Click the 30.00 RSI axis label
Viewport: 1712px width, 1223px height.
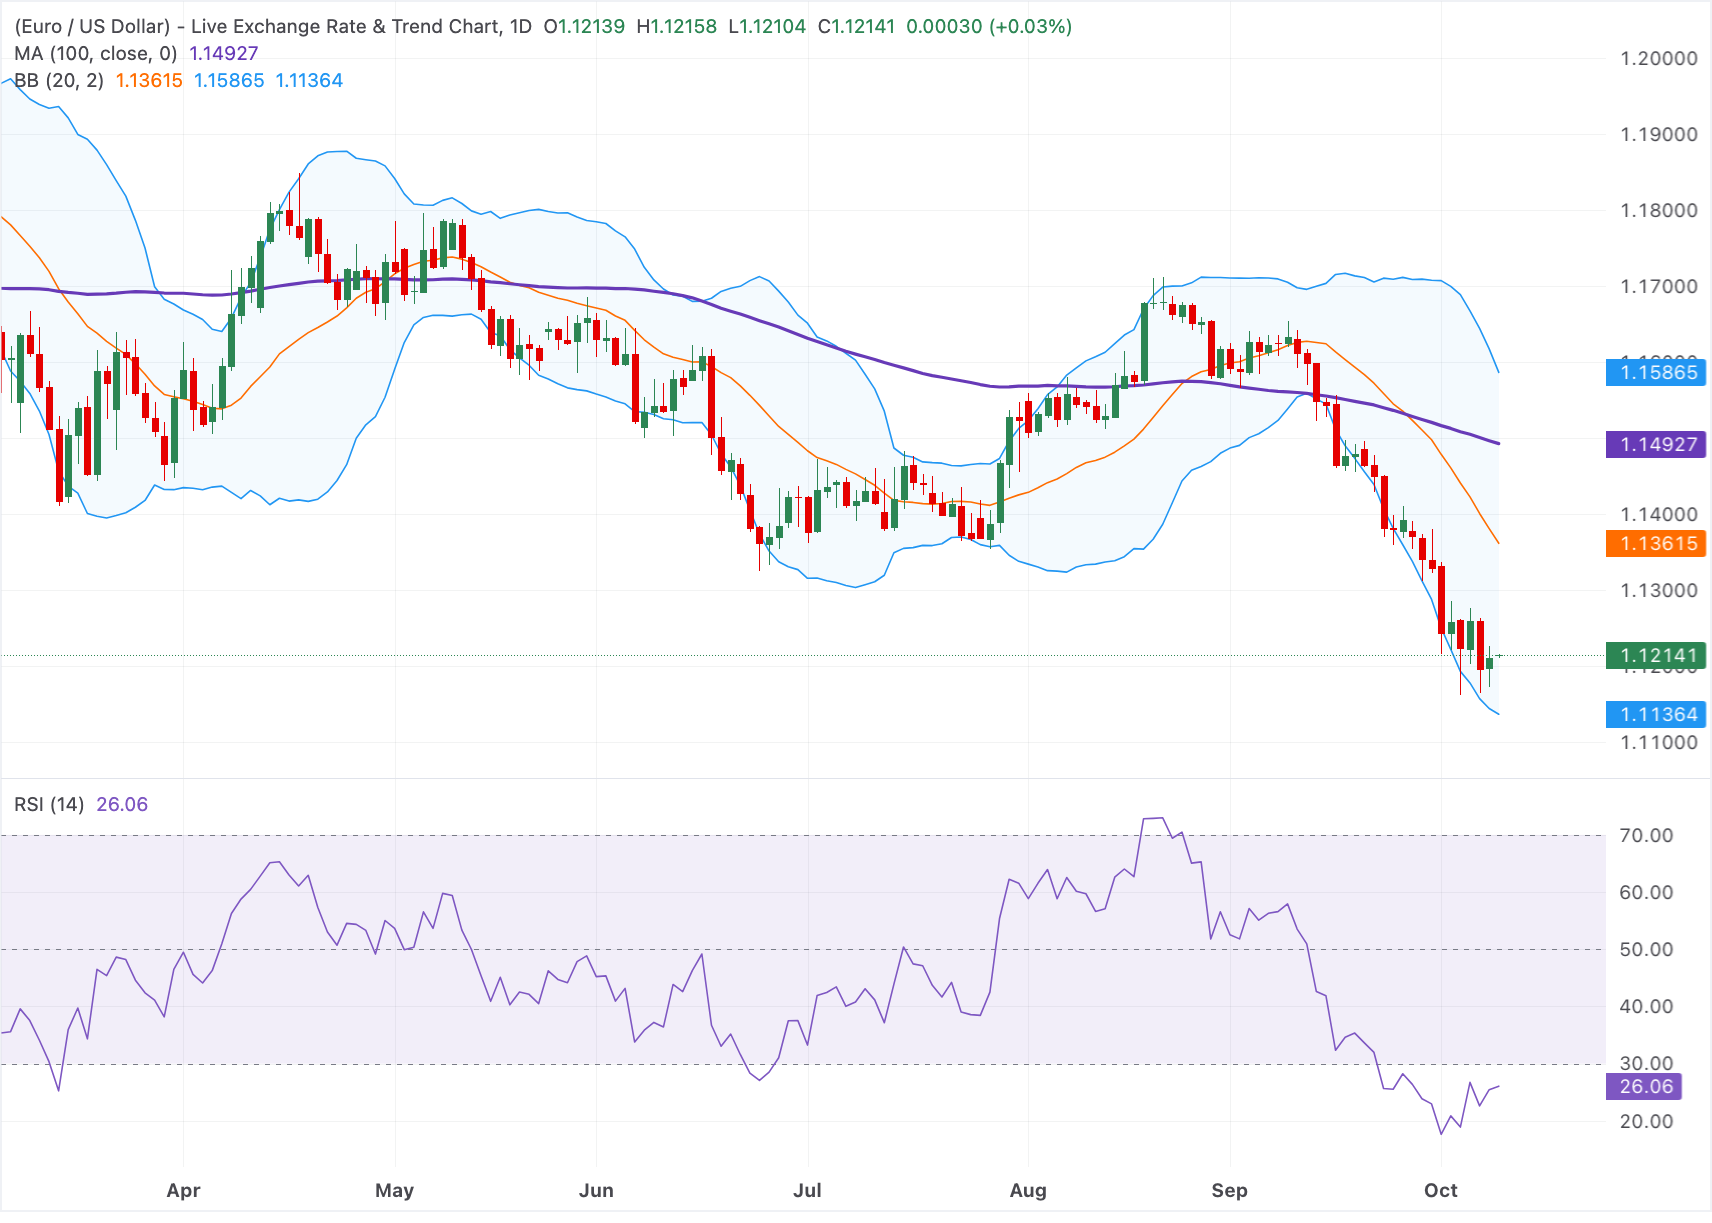[1646, 1063]
